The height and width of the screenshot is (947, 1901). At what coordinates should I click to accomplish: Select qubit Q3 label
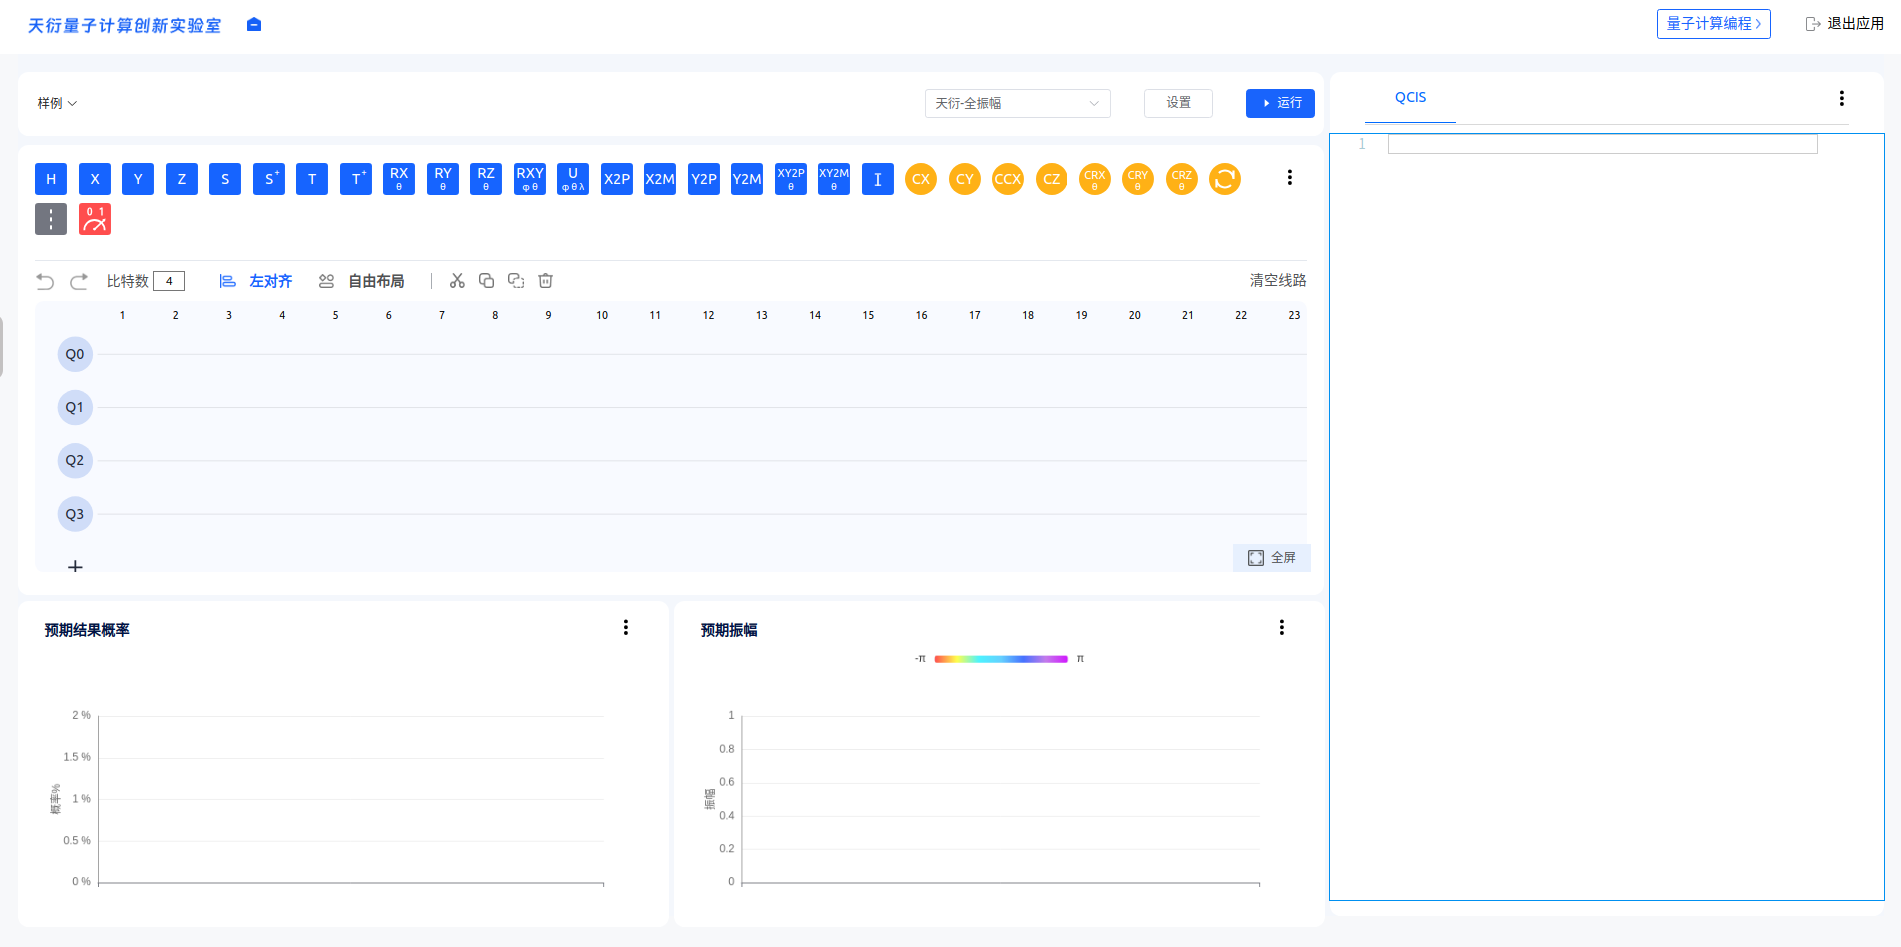75,514
